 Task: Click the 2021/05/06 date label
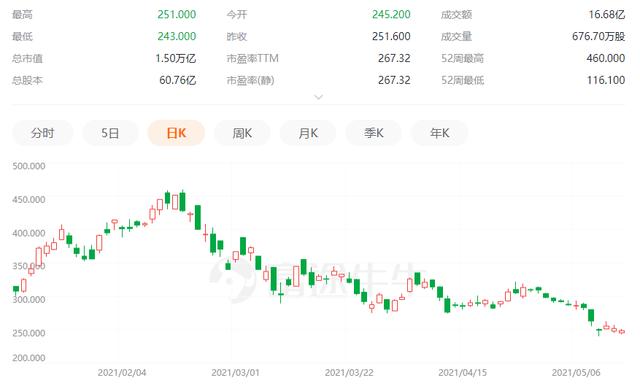(x=576, y=373)
